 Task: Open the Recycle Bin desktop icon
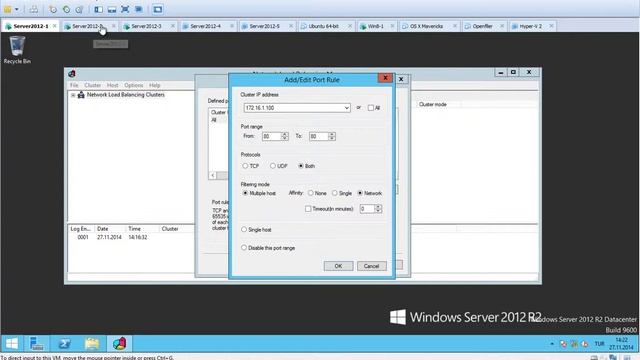[17, 49]
